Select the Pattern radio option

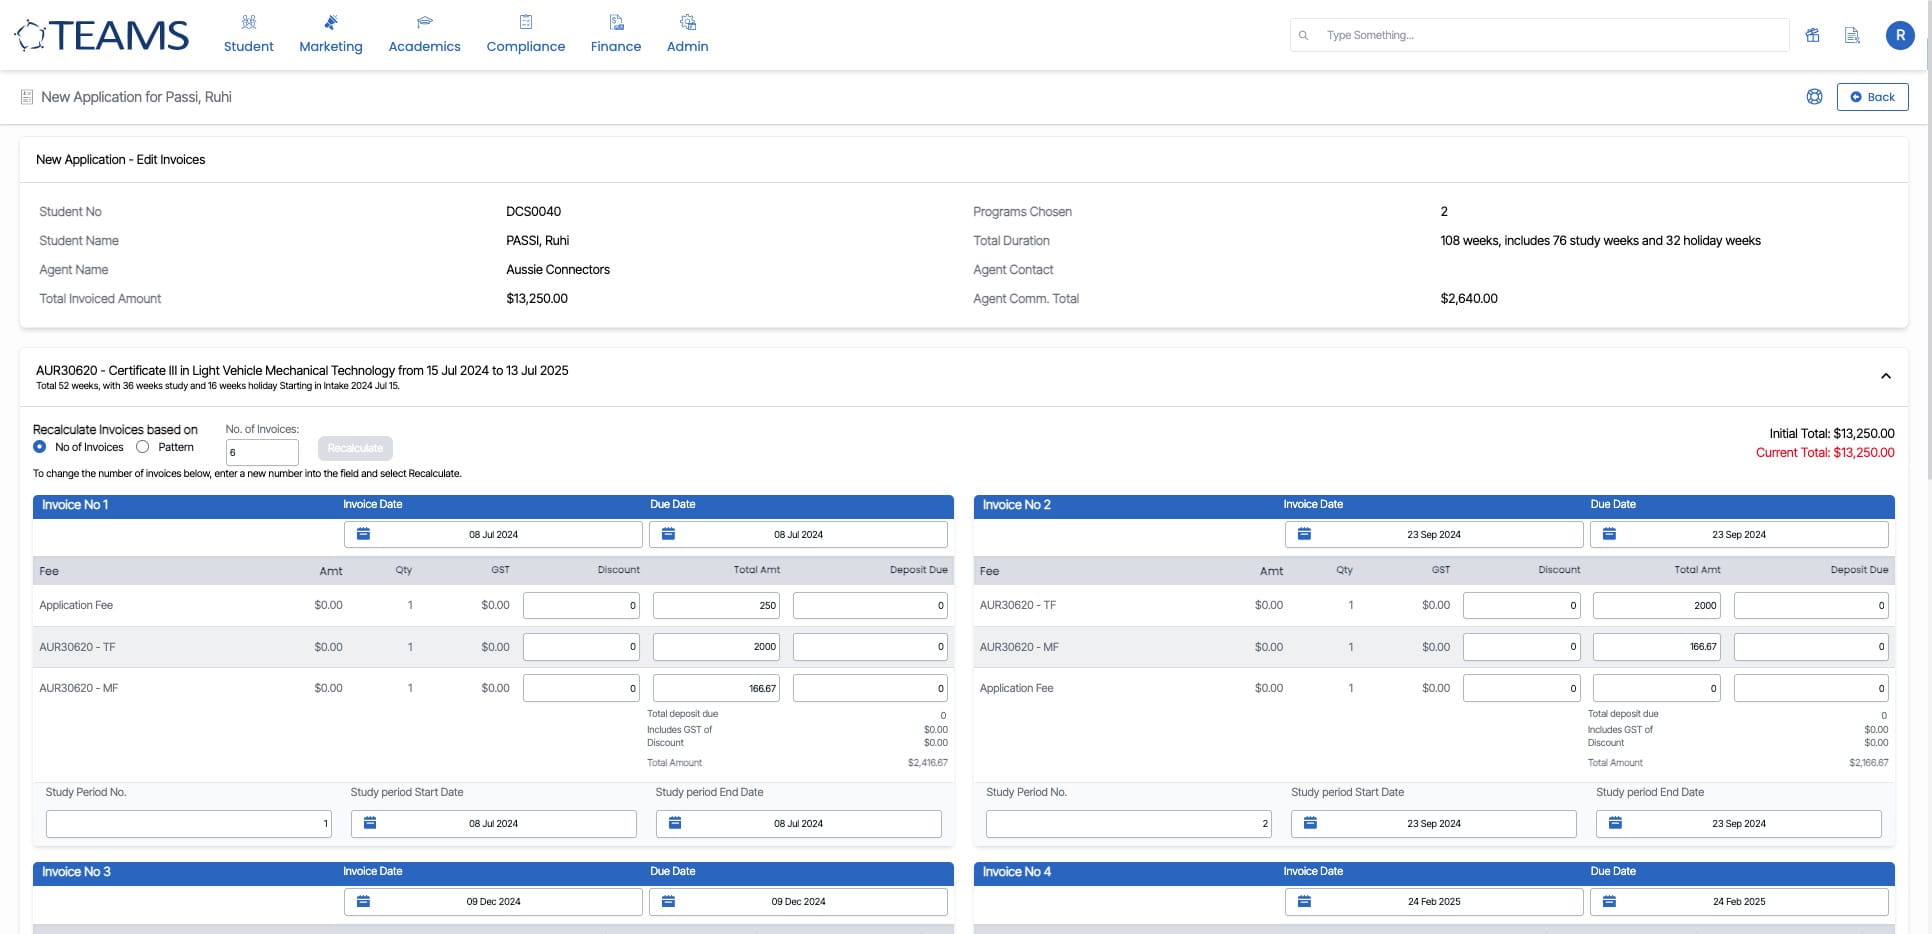143,447
